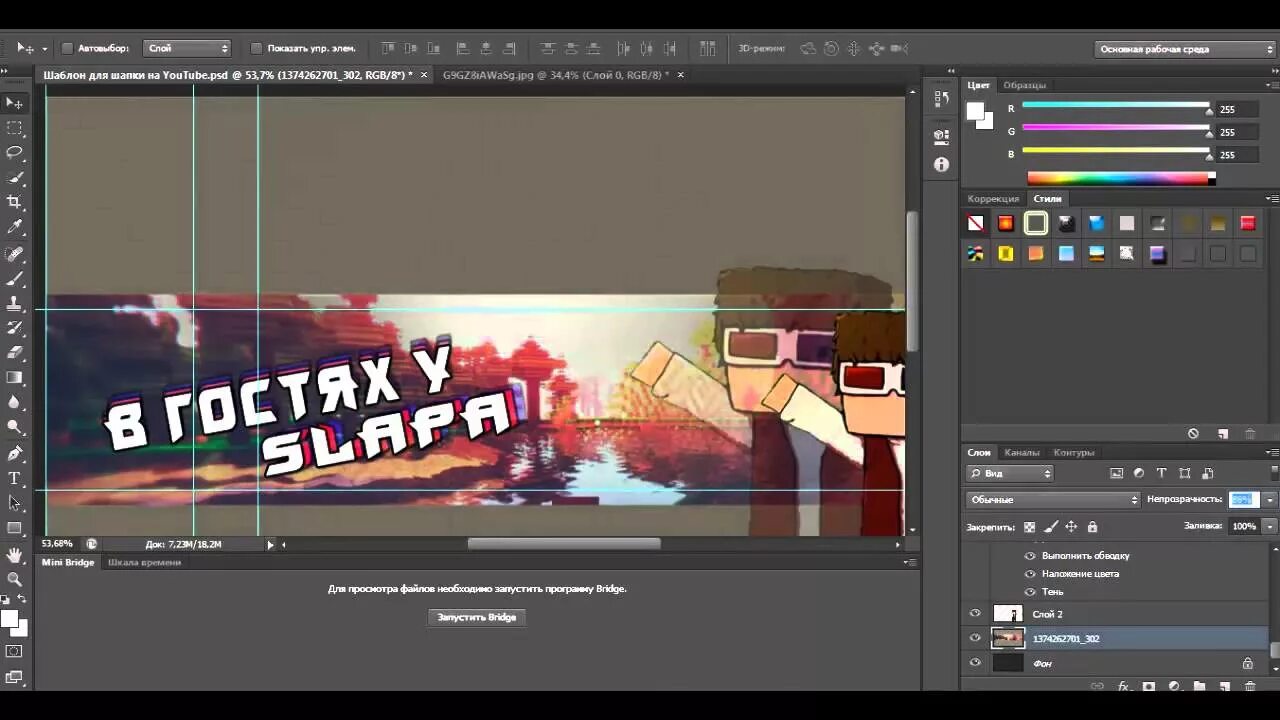
Task: Hide the Фон layer
Action: (975, 662)
